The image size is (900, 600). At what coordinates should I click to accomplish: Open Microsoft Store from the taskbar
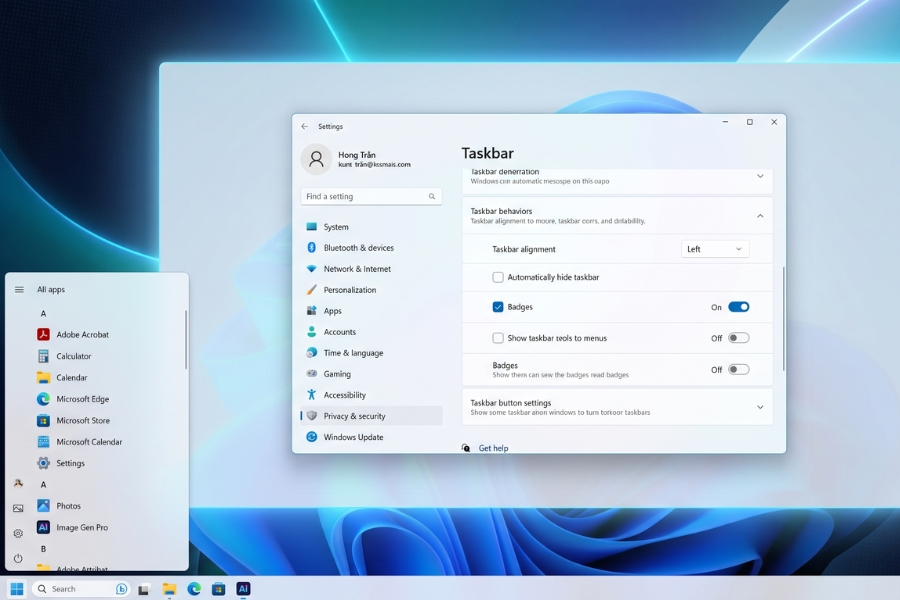pyautogui.click(x=218, y=589)
